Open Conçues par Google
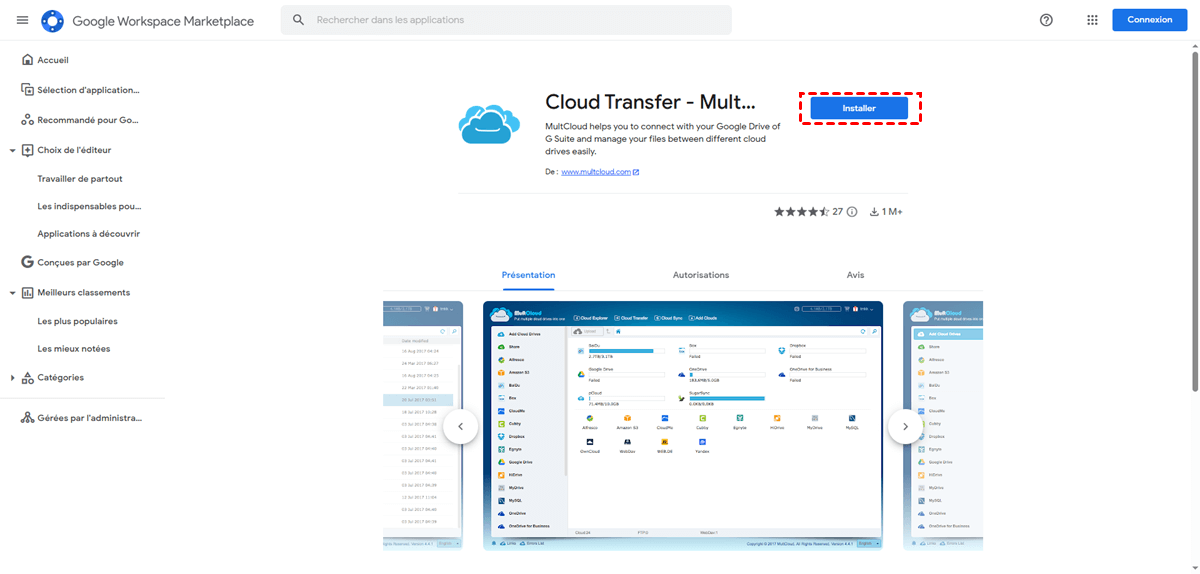Screen dimensions: 1200x574 [80, 262]
